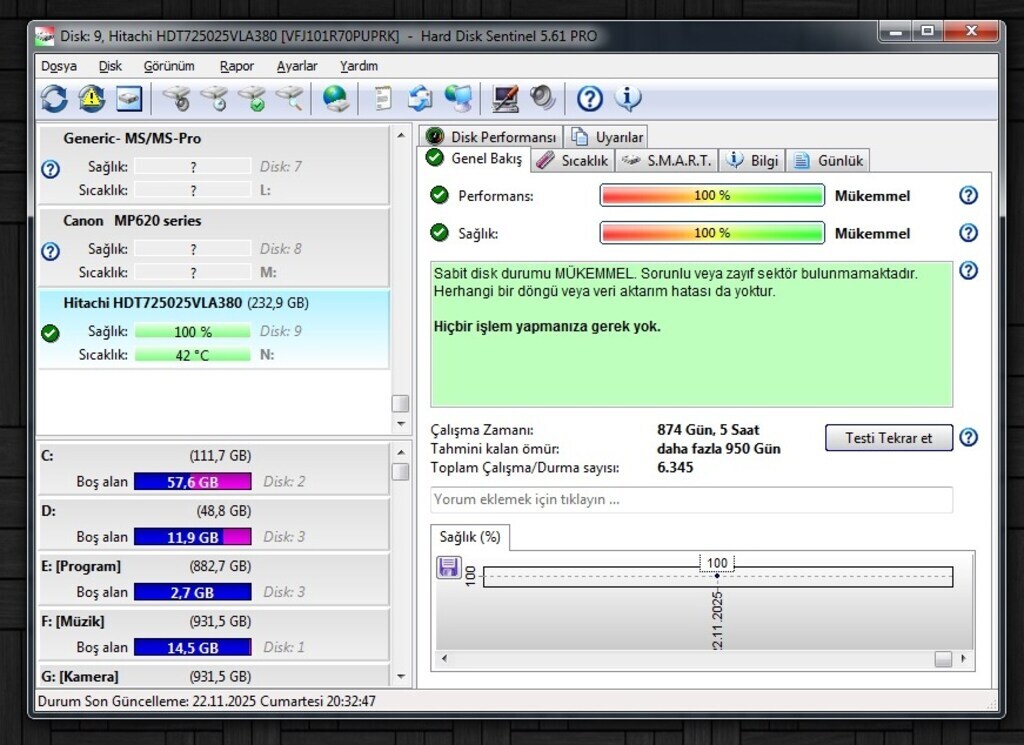Open the Disk menu
Image resolution: width=1024 pixels, height=745 pixels.
[110, 66]
